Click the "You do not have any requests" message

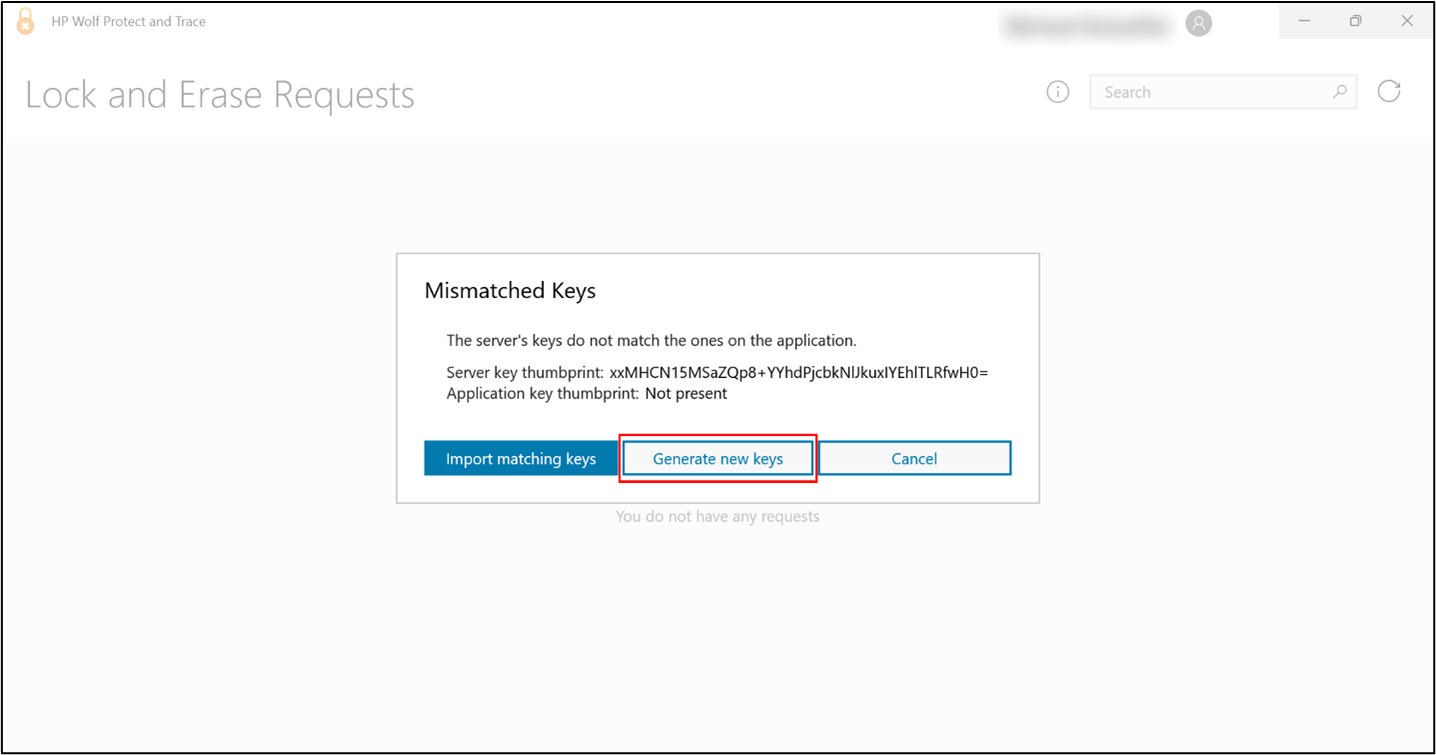[x=717, y=517]
